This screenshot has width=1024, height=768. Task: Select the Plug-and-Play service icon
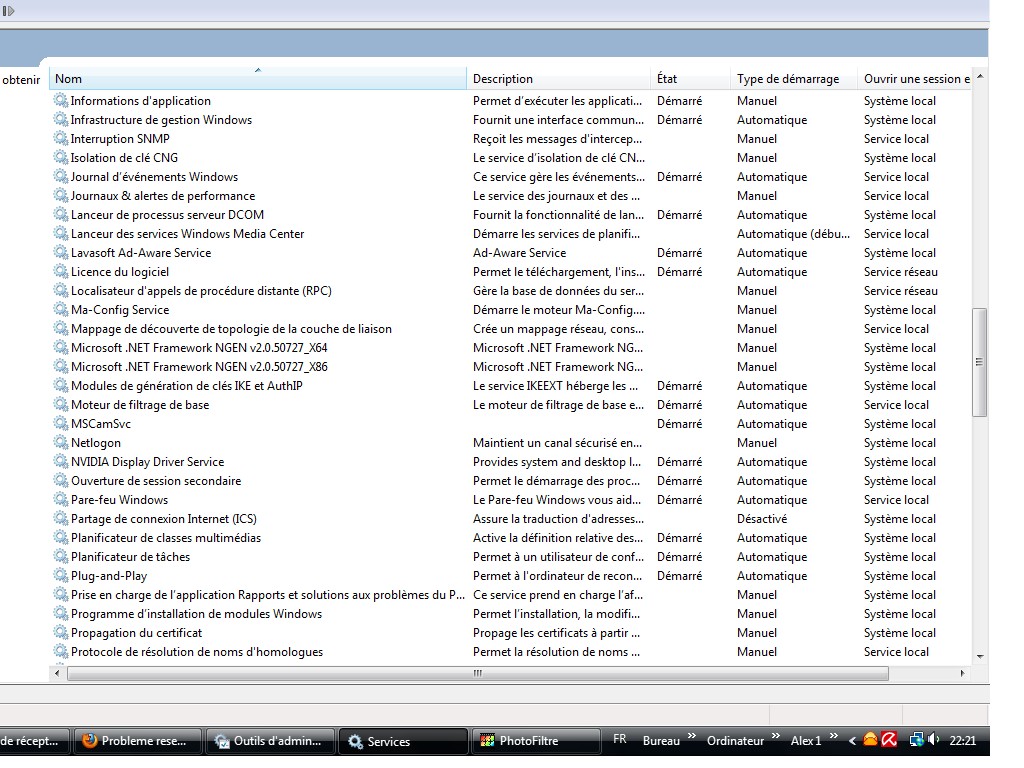click(x=61, y=575)
